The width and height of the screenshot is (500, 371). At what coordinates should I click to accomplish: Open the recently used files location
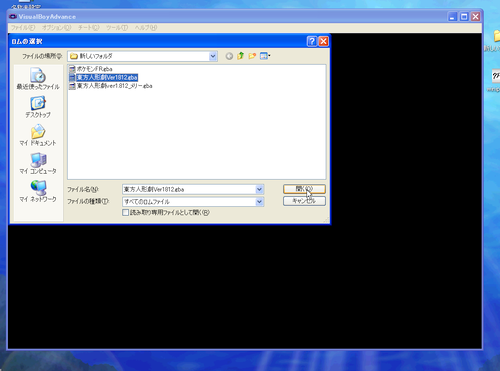[x=38, y=79]
